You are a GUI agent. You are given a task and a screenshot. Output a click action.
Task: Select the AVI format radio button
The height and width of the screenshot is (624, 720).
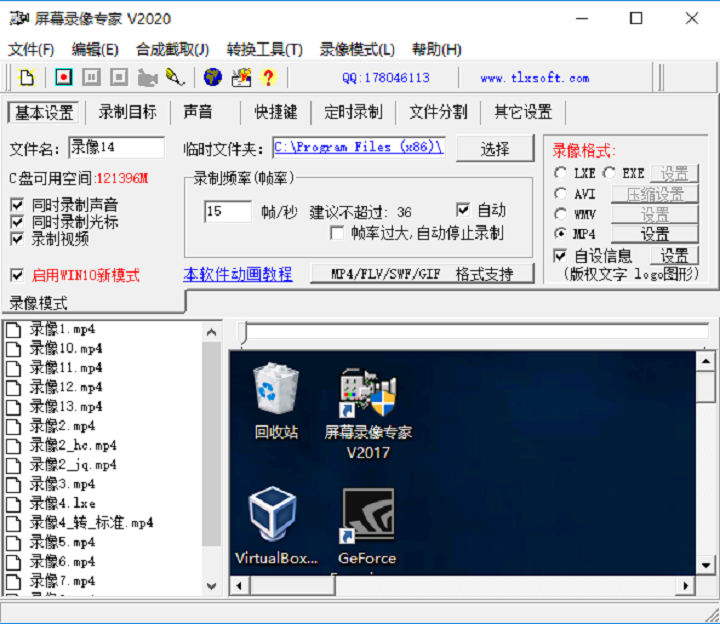tap(561, 194)
